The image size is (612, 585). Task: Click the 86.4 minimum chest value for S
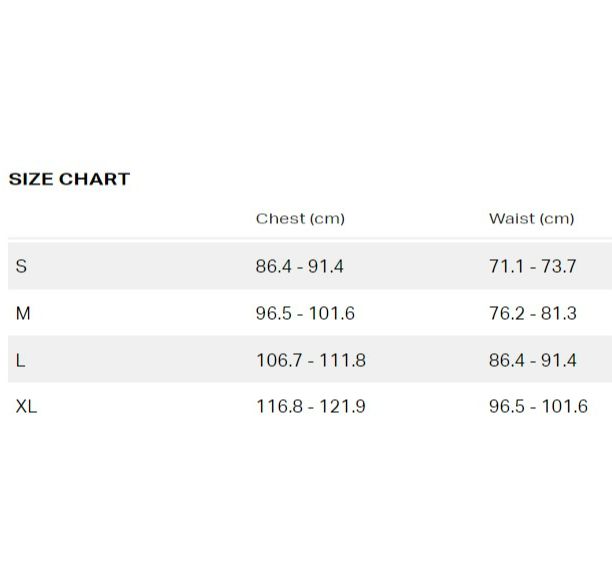274,267
